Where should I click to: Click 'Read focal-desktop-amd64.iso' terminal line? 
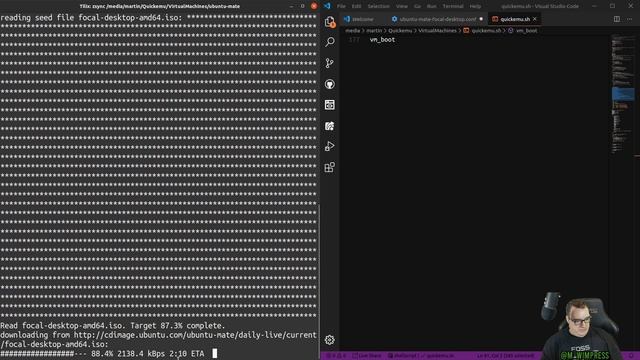tap(113, 326)
